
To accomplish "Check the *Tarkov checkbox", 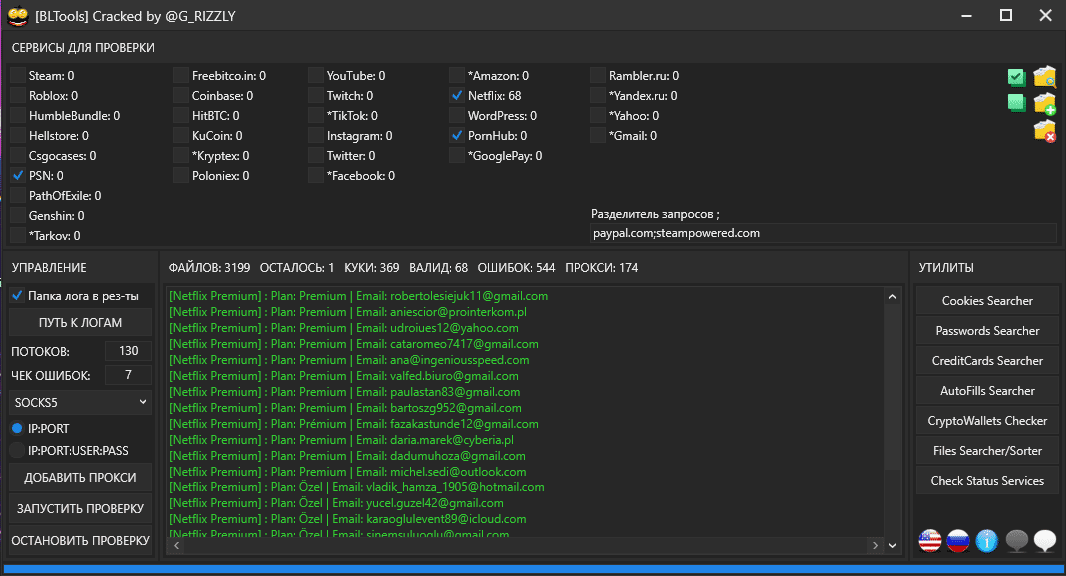I will (x=18, y=236).
